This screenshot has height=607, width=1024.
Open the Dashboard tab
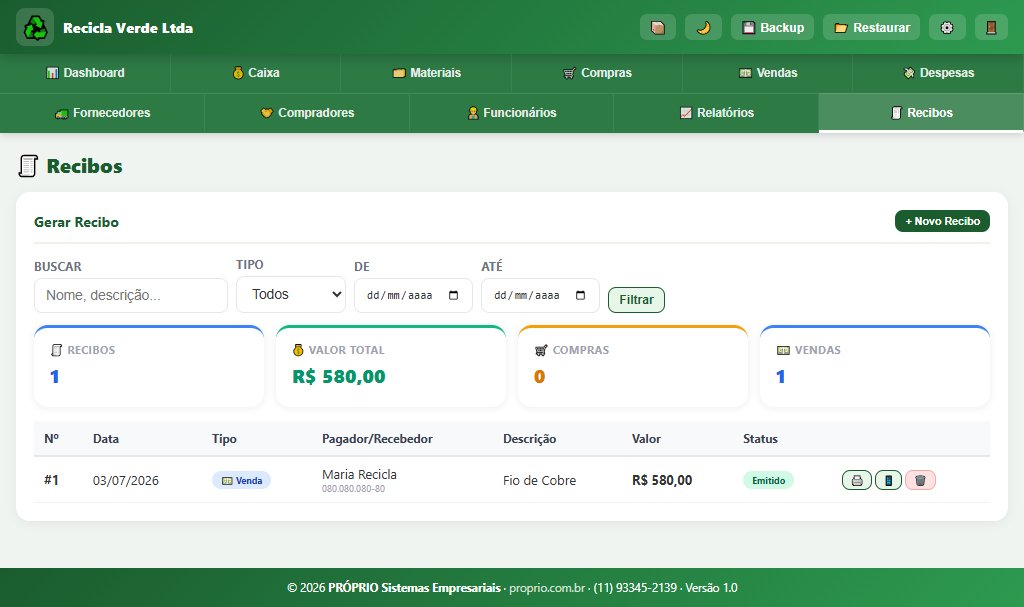coord(85,73)
